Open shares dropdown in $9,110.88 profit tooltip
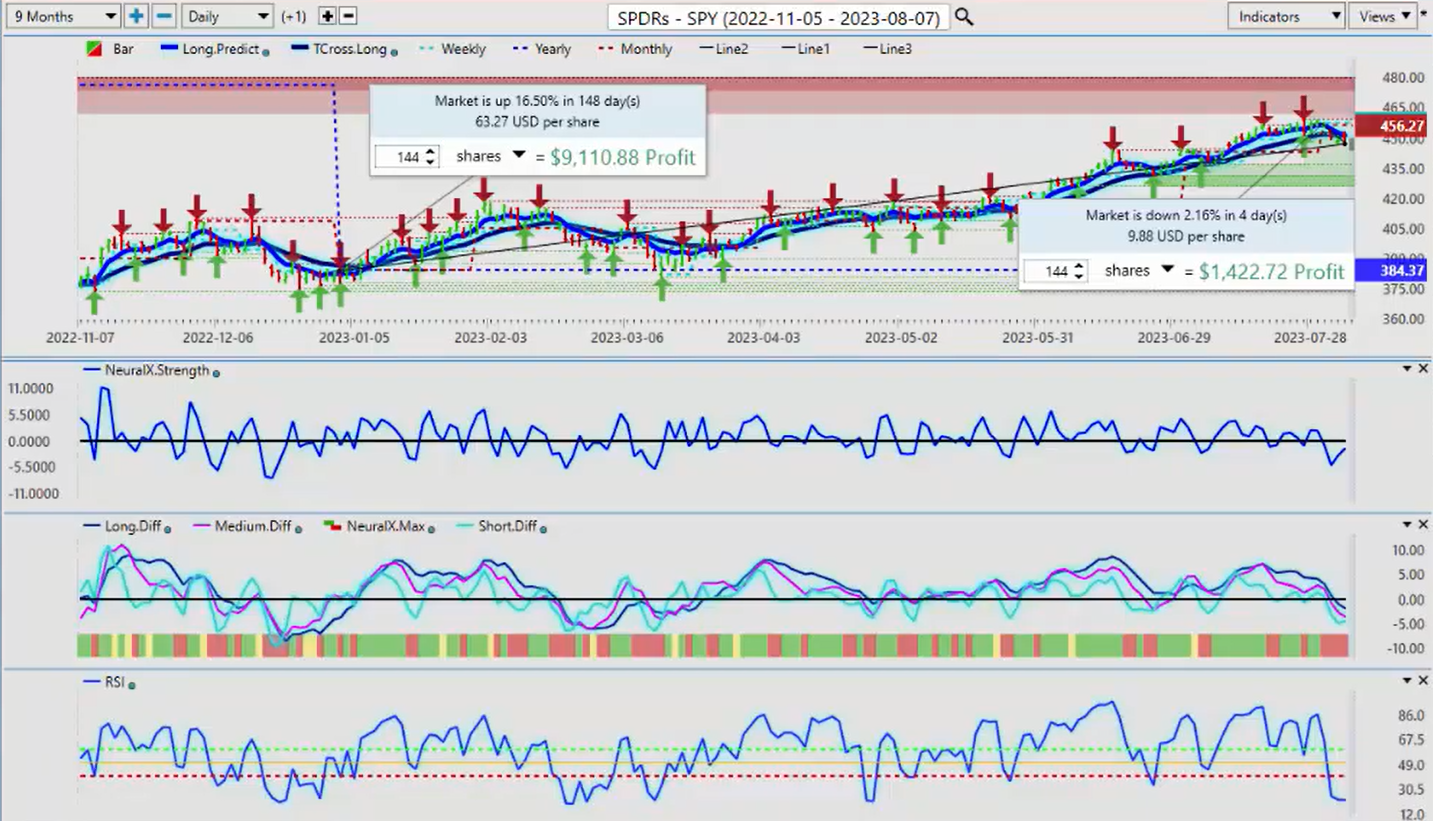The height and width of the screenshot is (821, 1433). point(519,156)
